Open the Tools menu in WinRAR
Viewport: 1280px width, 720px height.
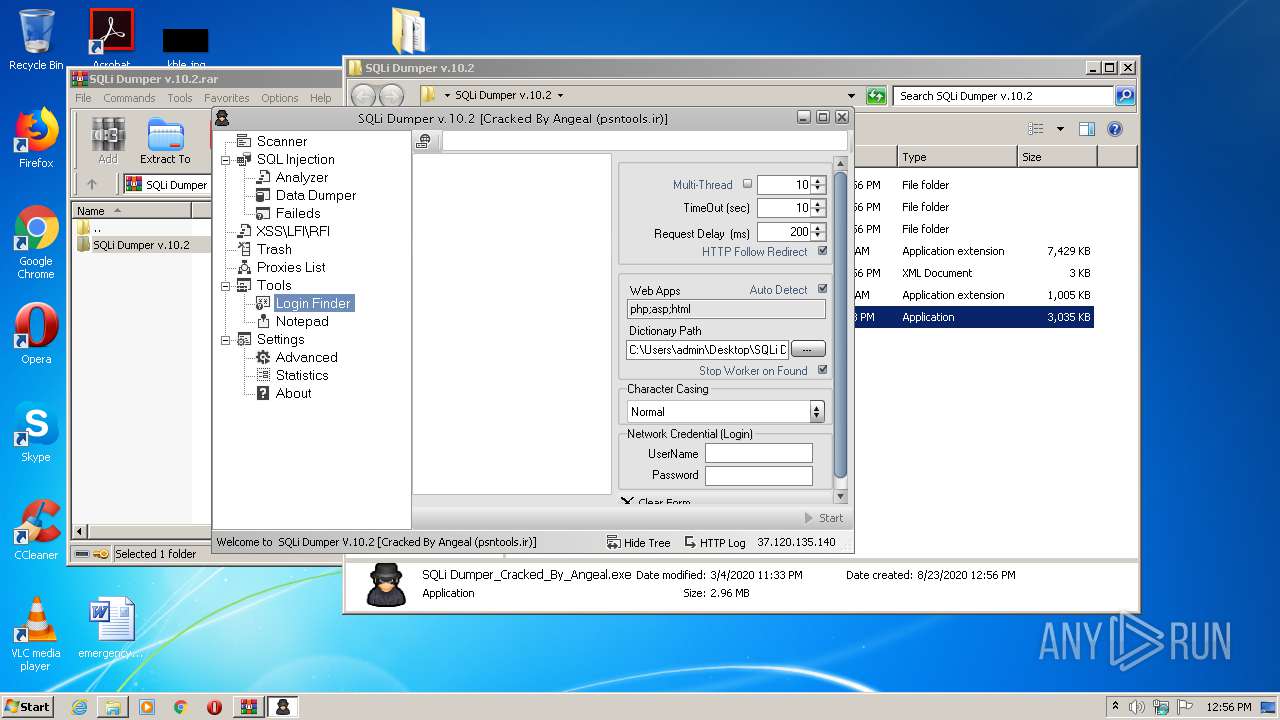180,98
